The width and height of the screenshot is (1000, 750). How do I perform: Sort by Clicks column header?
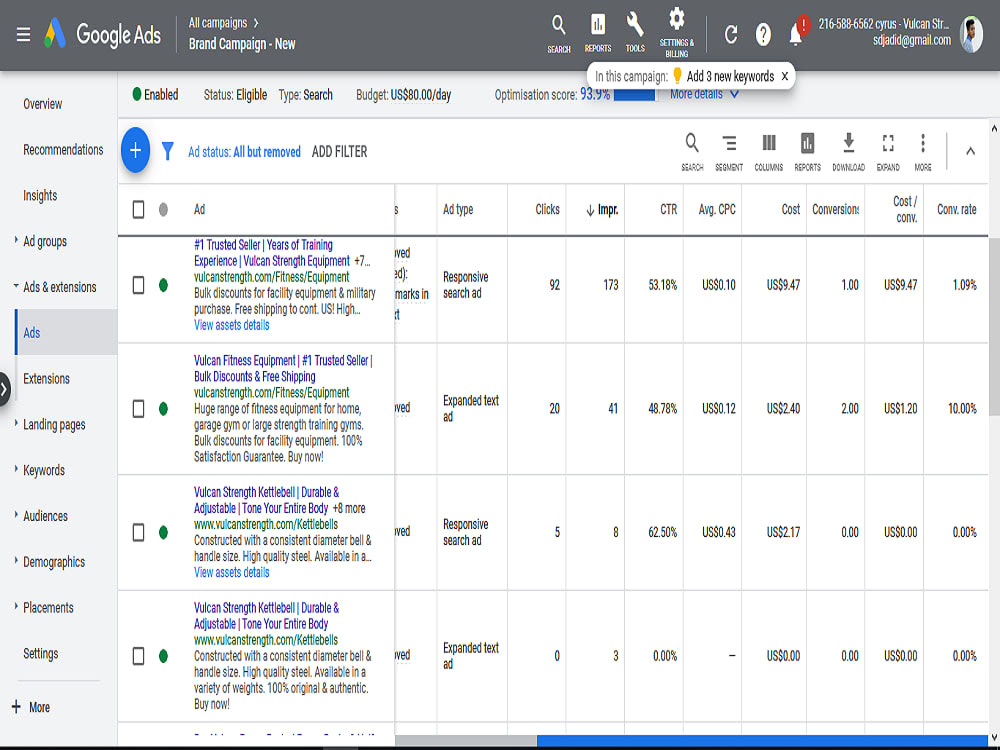[x=547, y=210]
